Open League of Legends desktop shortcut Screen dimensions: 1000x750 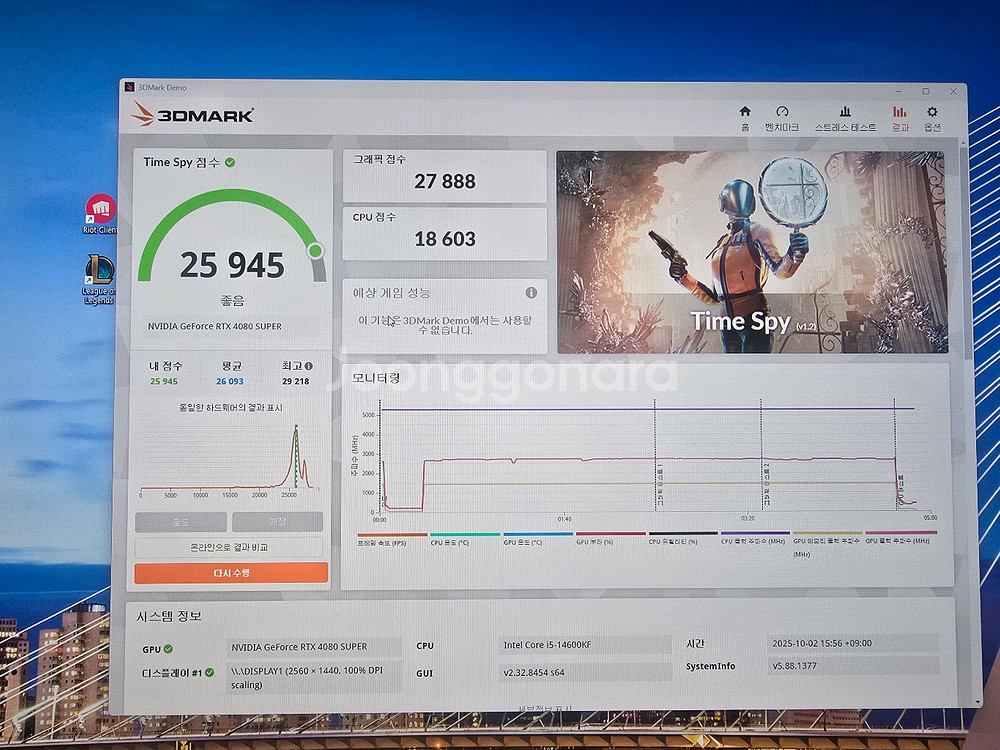pos(100,277)
